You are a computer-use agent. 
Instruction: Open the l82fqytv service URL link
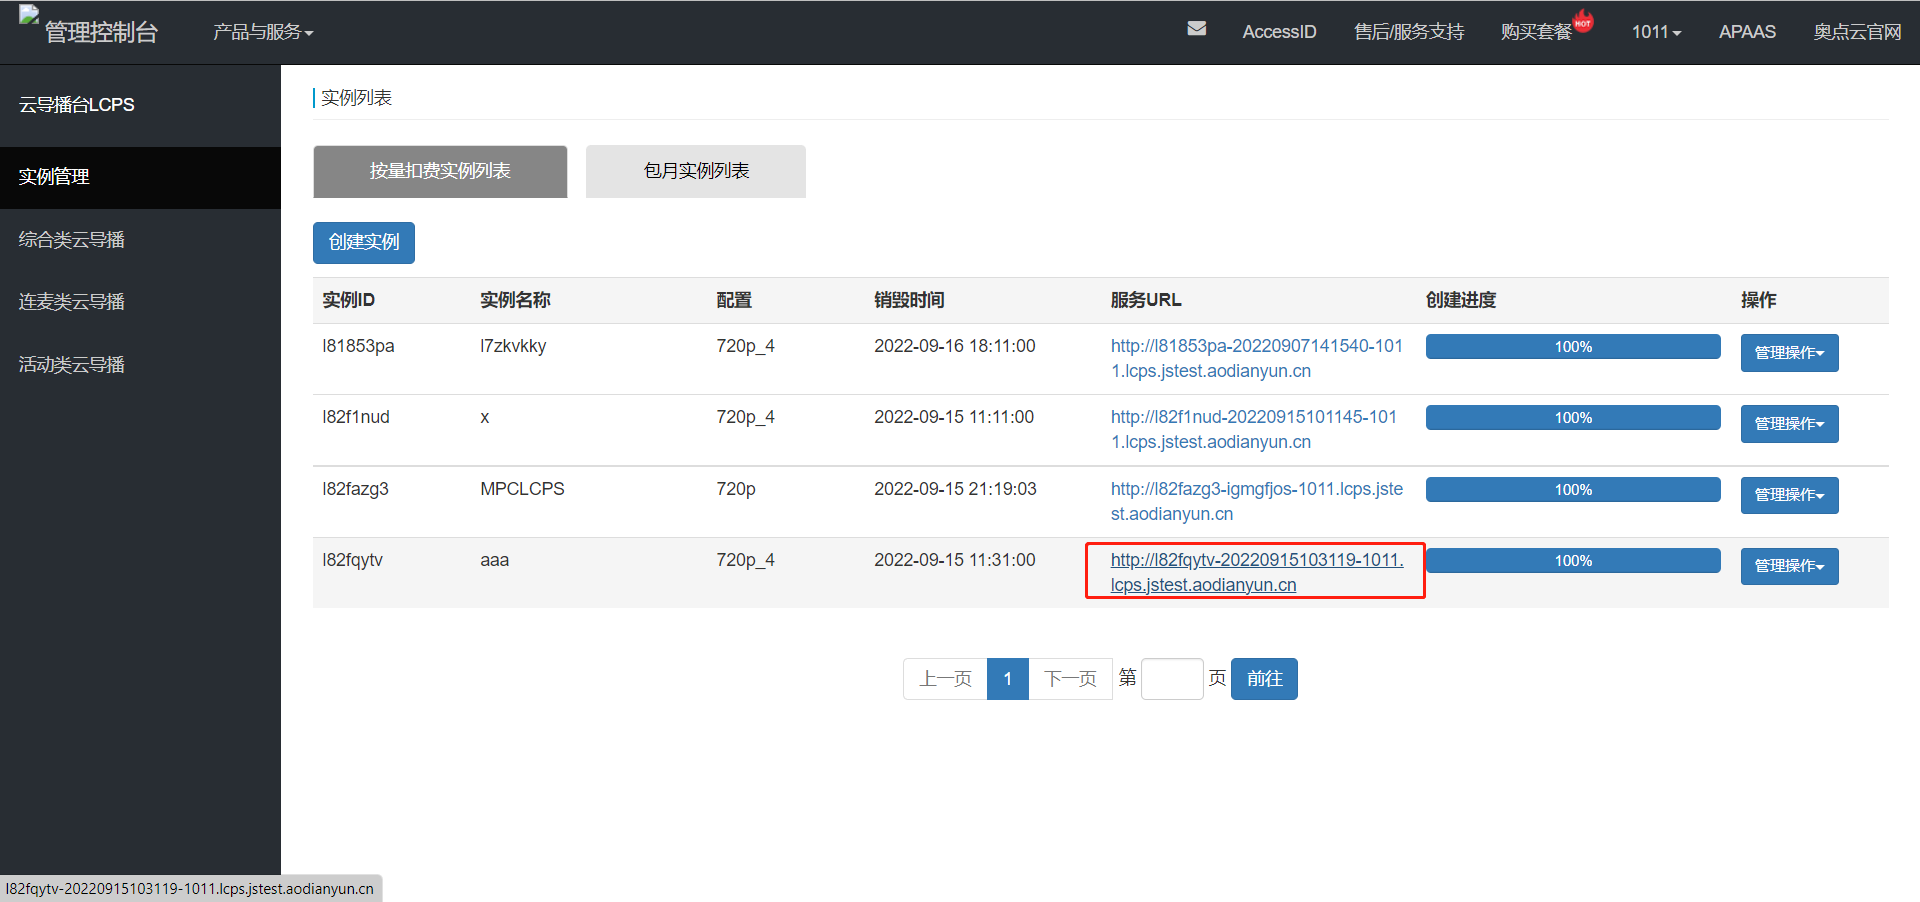[x=1255, y=561]
